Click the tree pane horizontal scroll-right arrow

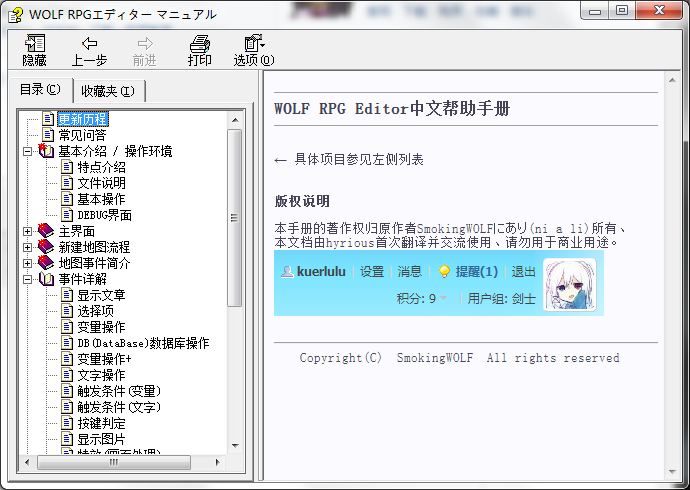217,462
